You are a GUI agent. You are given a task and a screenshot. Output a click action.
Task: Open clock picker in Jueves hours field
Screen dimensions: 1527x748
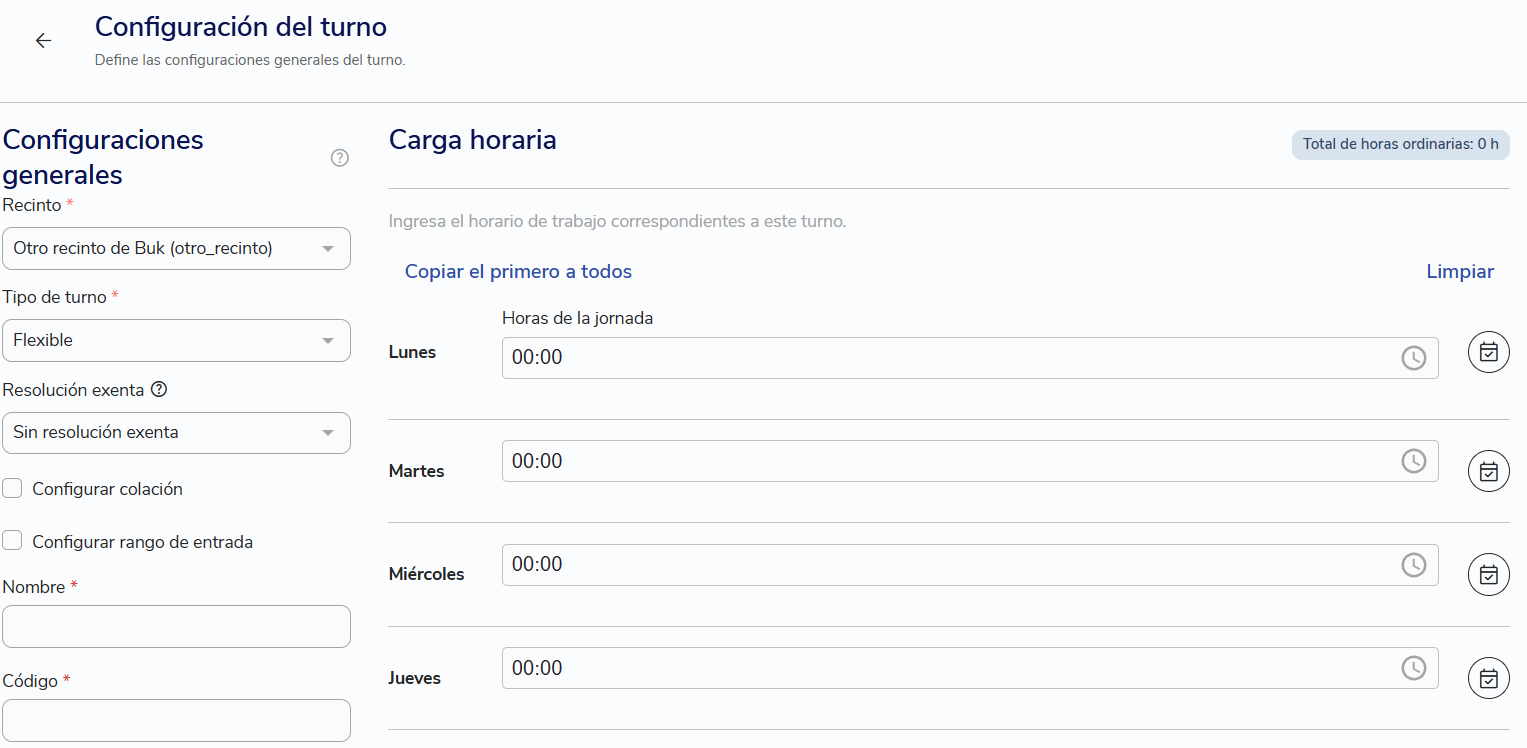(x=1413, y=668)
